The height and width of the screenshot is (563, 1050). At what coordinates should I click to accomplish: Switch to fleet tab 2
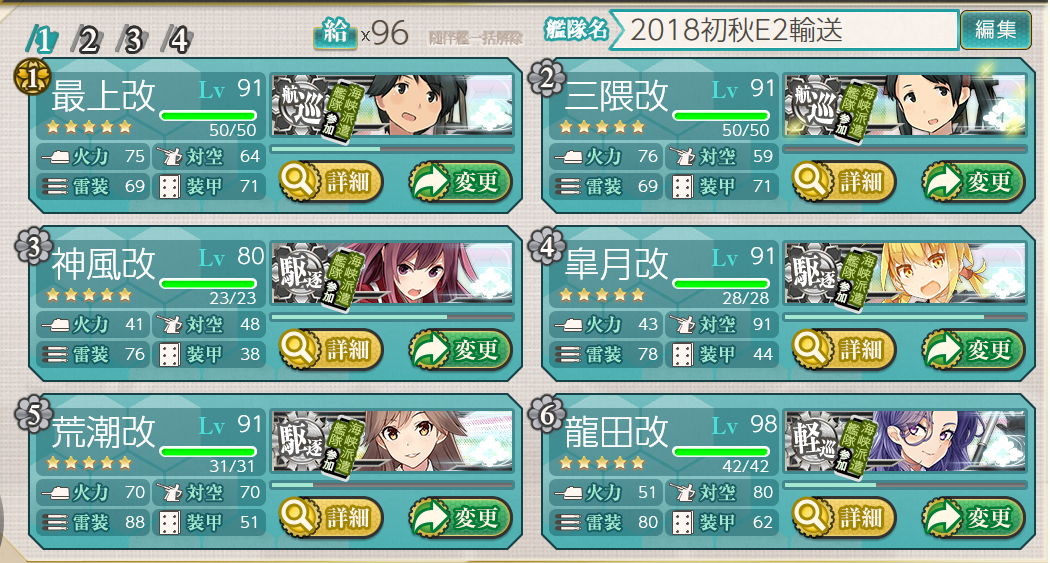coord(86,41)
